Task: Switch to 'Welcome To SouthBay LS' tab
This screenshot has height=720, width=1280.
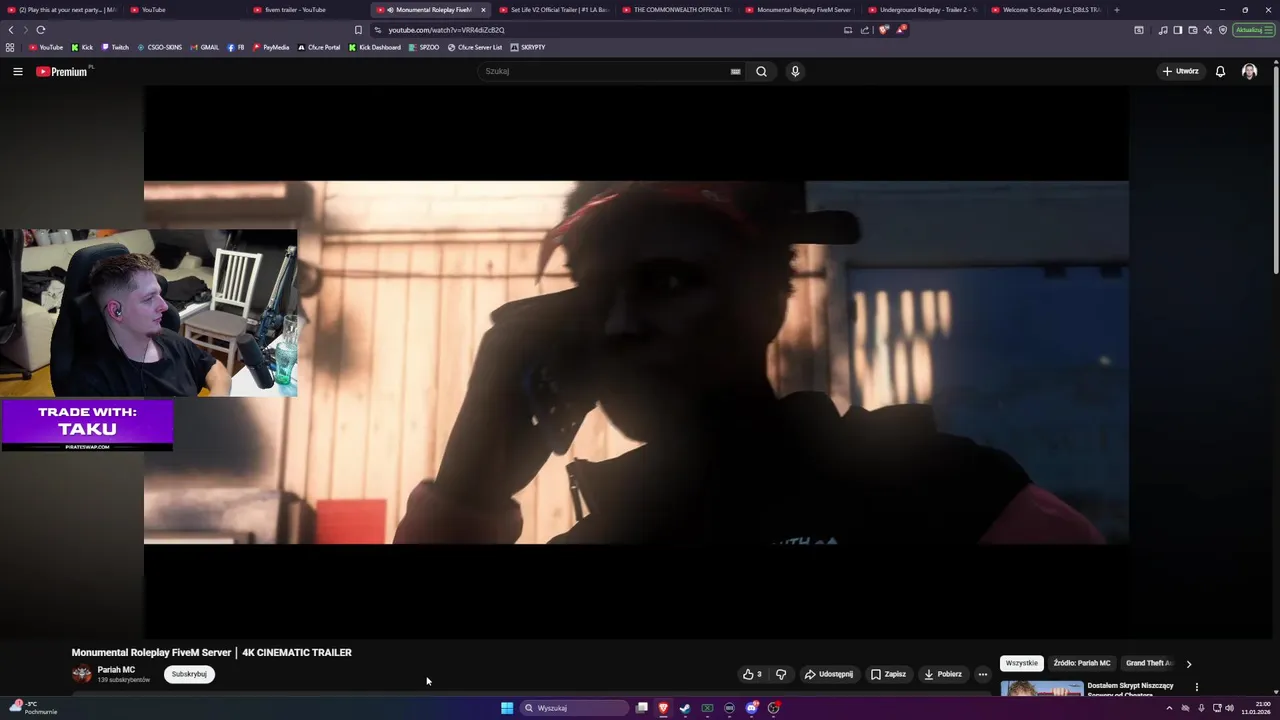Action: tap(1046, 10)
